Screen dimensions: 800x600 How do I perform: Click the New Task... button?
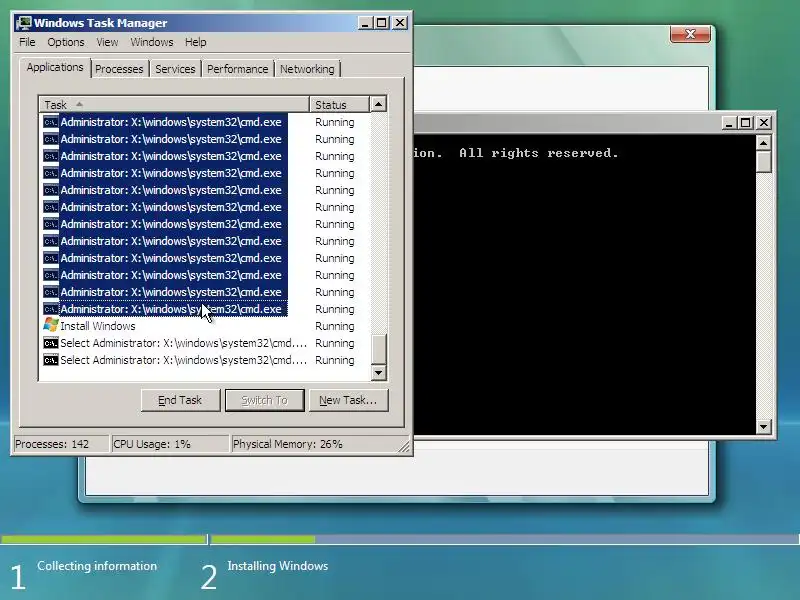[348, 400]
